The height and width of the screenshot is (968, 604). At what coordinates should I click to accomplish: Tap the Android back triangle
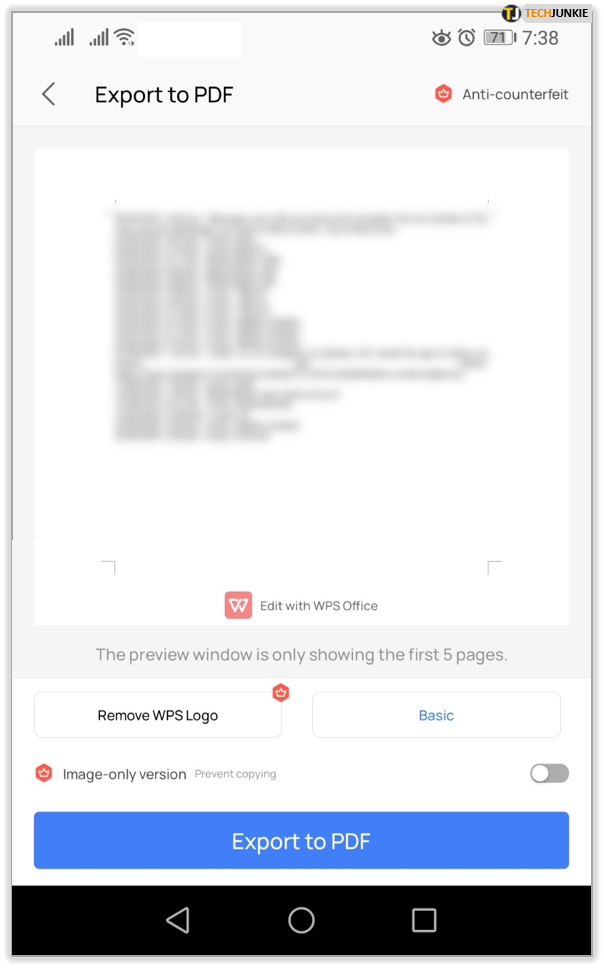[x=178, y=920]
